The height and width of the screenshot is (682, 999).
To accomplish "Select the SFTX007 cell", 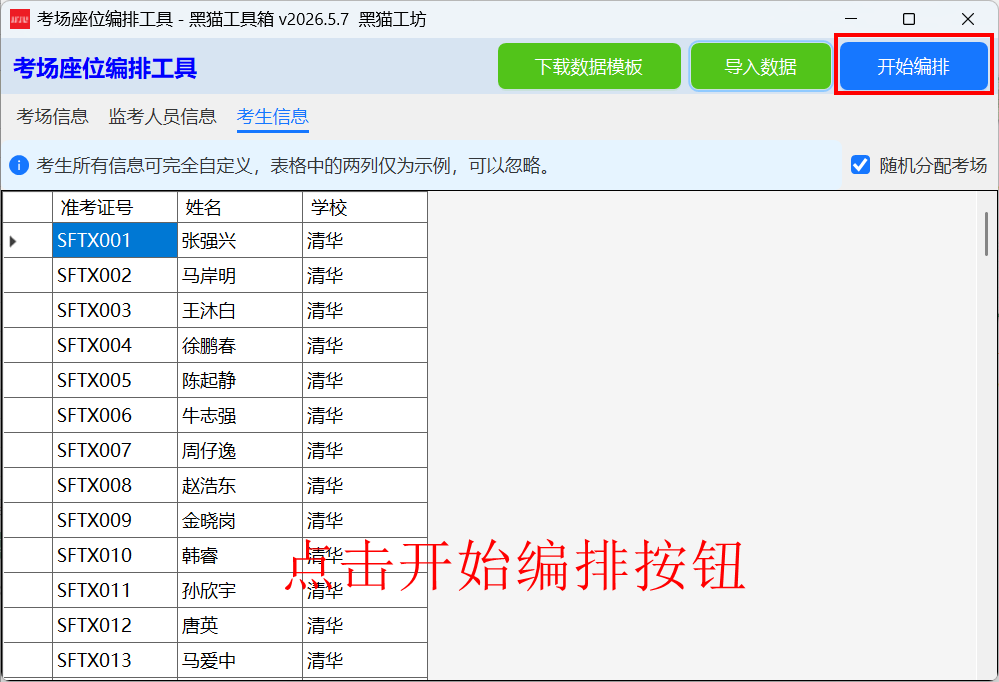I will coord(115,451).
